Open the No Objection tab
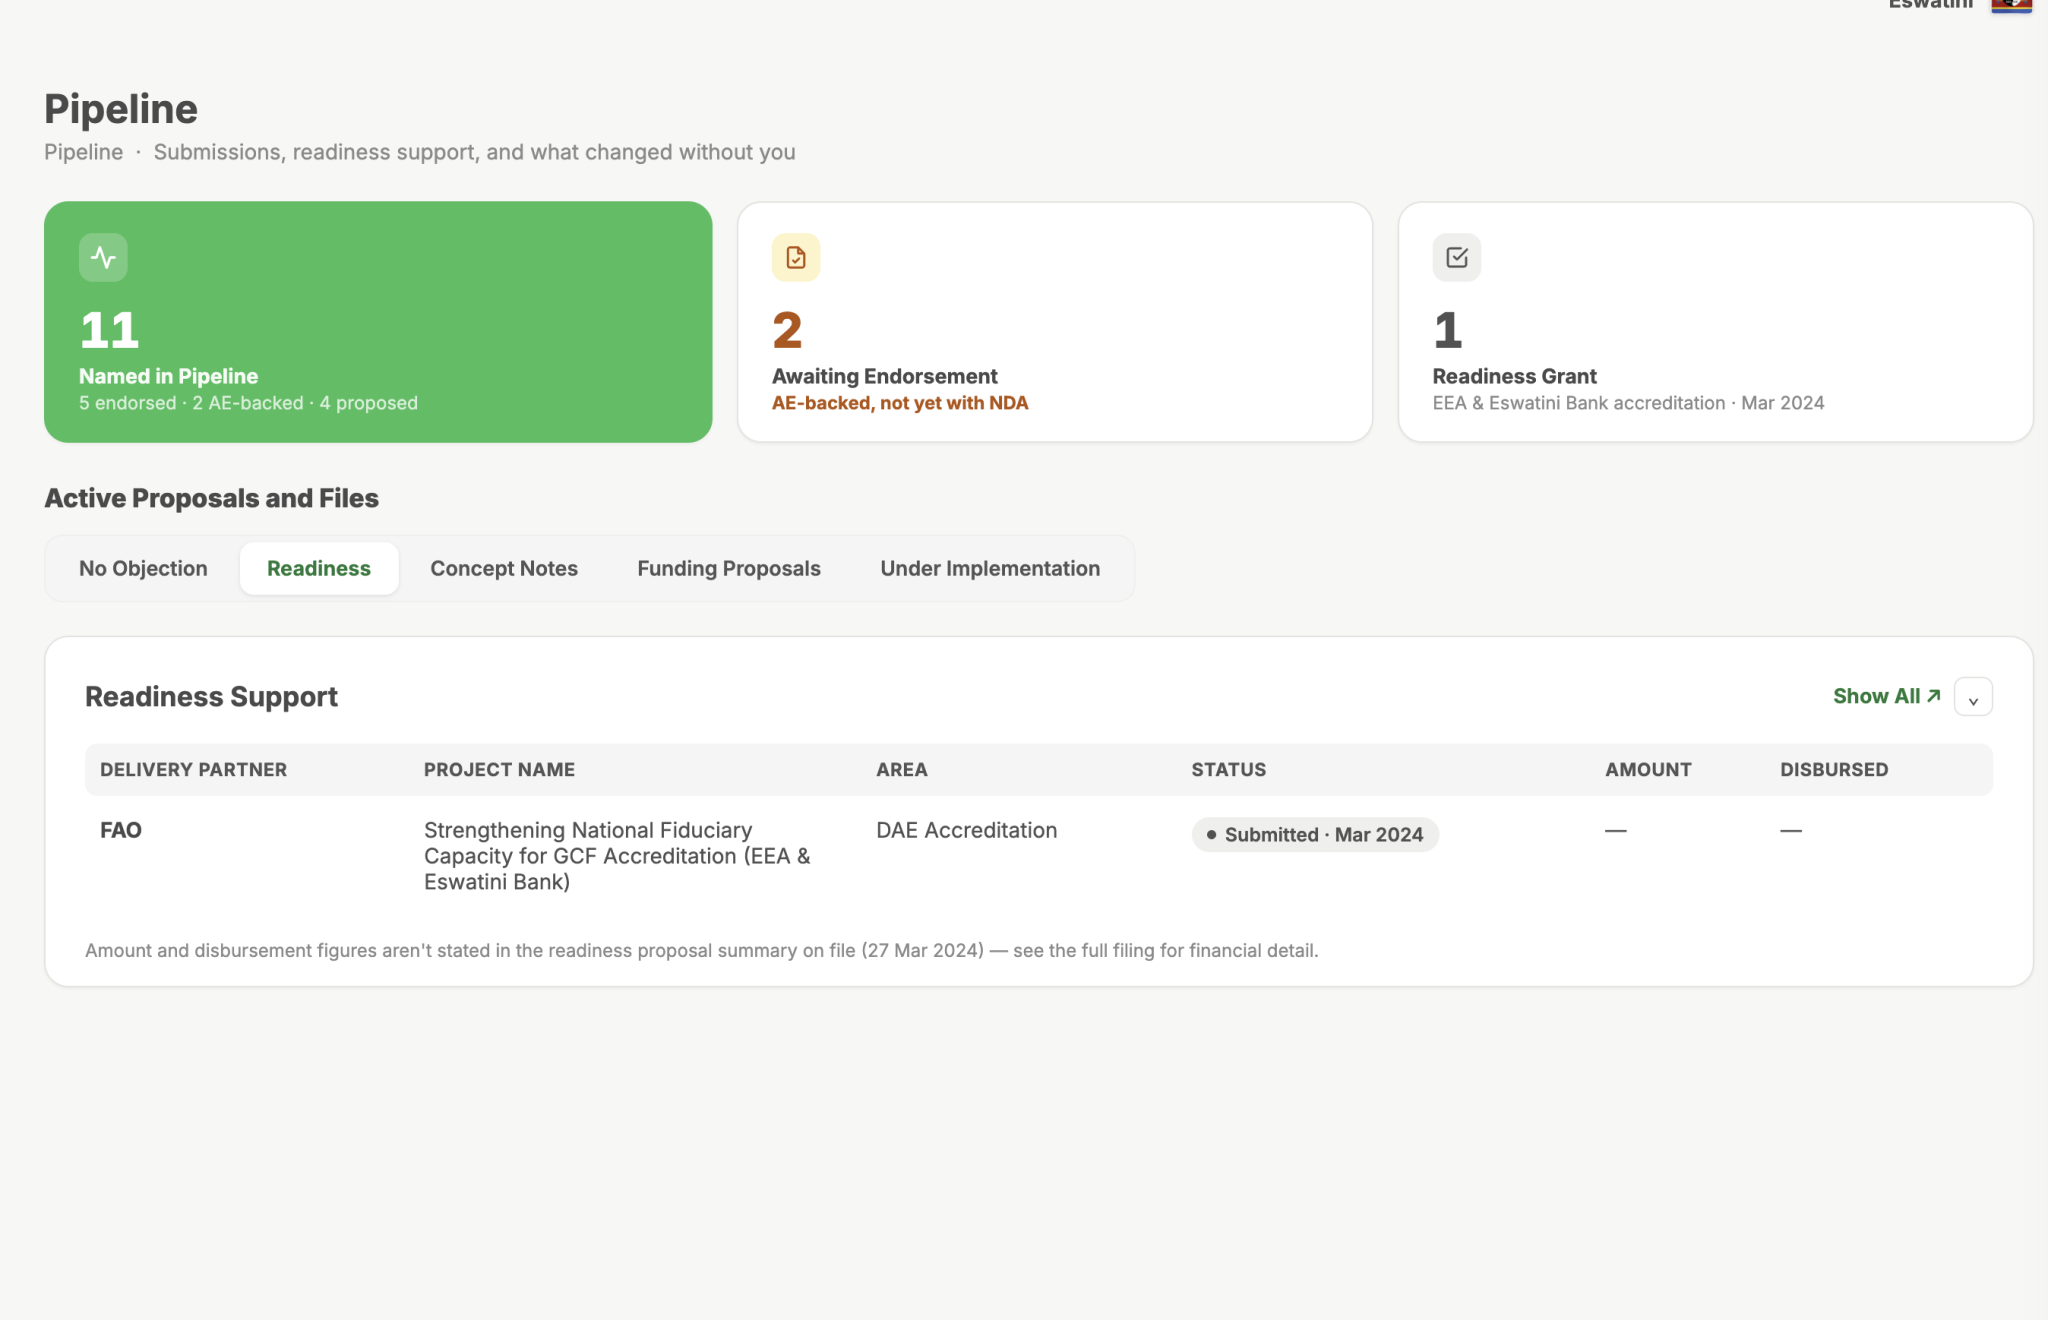 click(143, 568)
